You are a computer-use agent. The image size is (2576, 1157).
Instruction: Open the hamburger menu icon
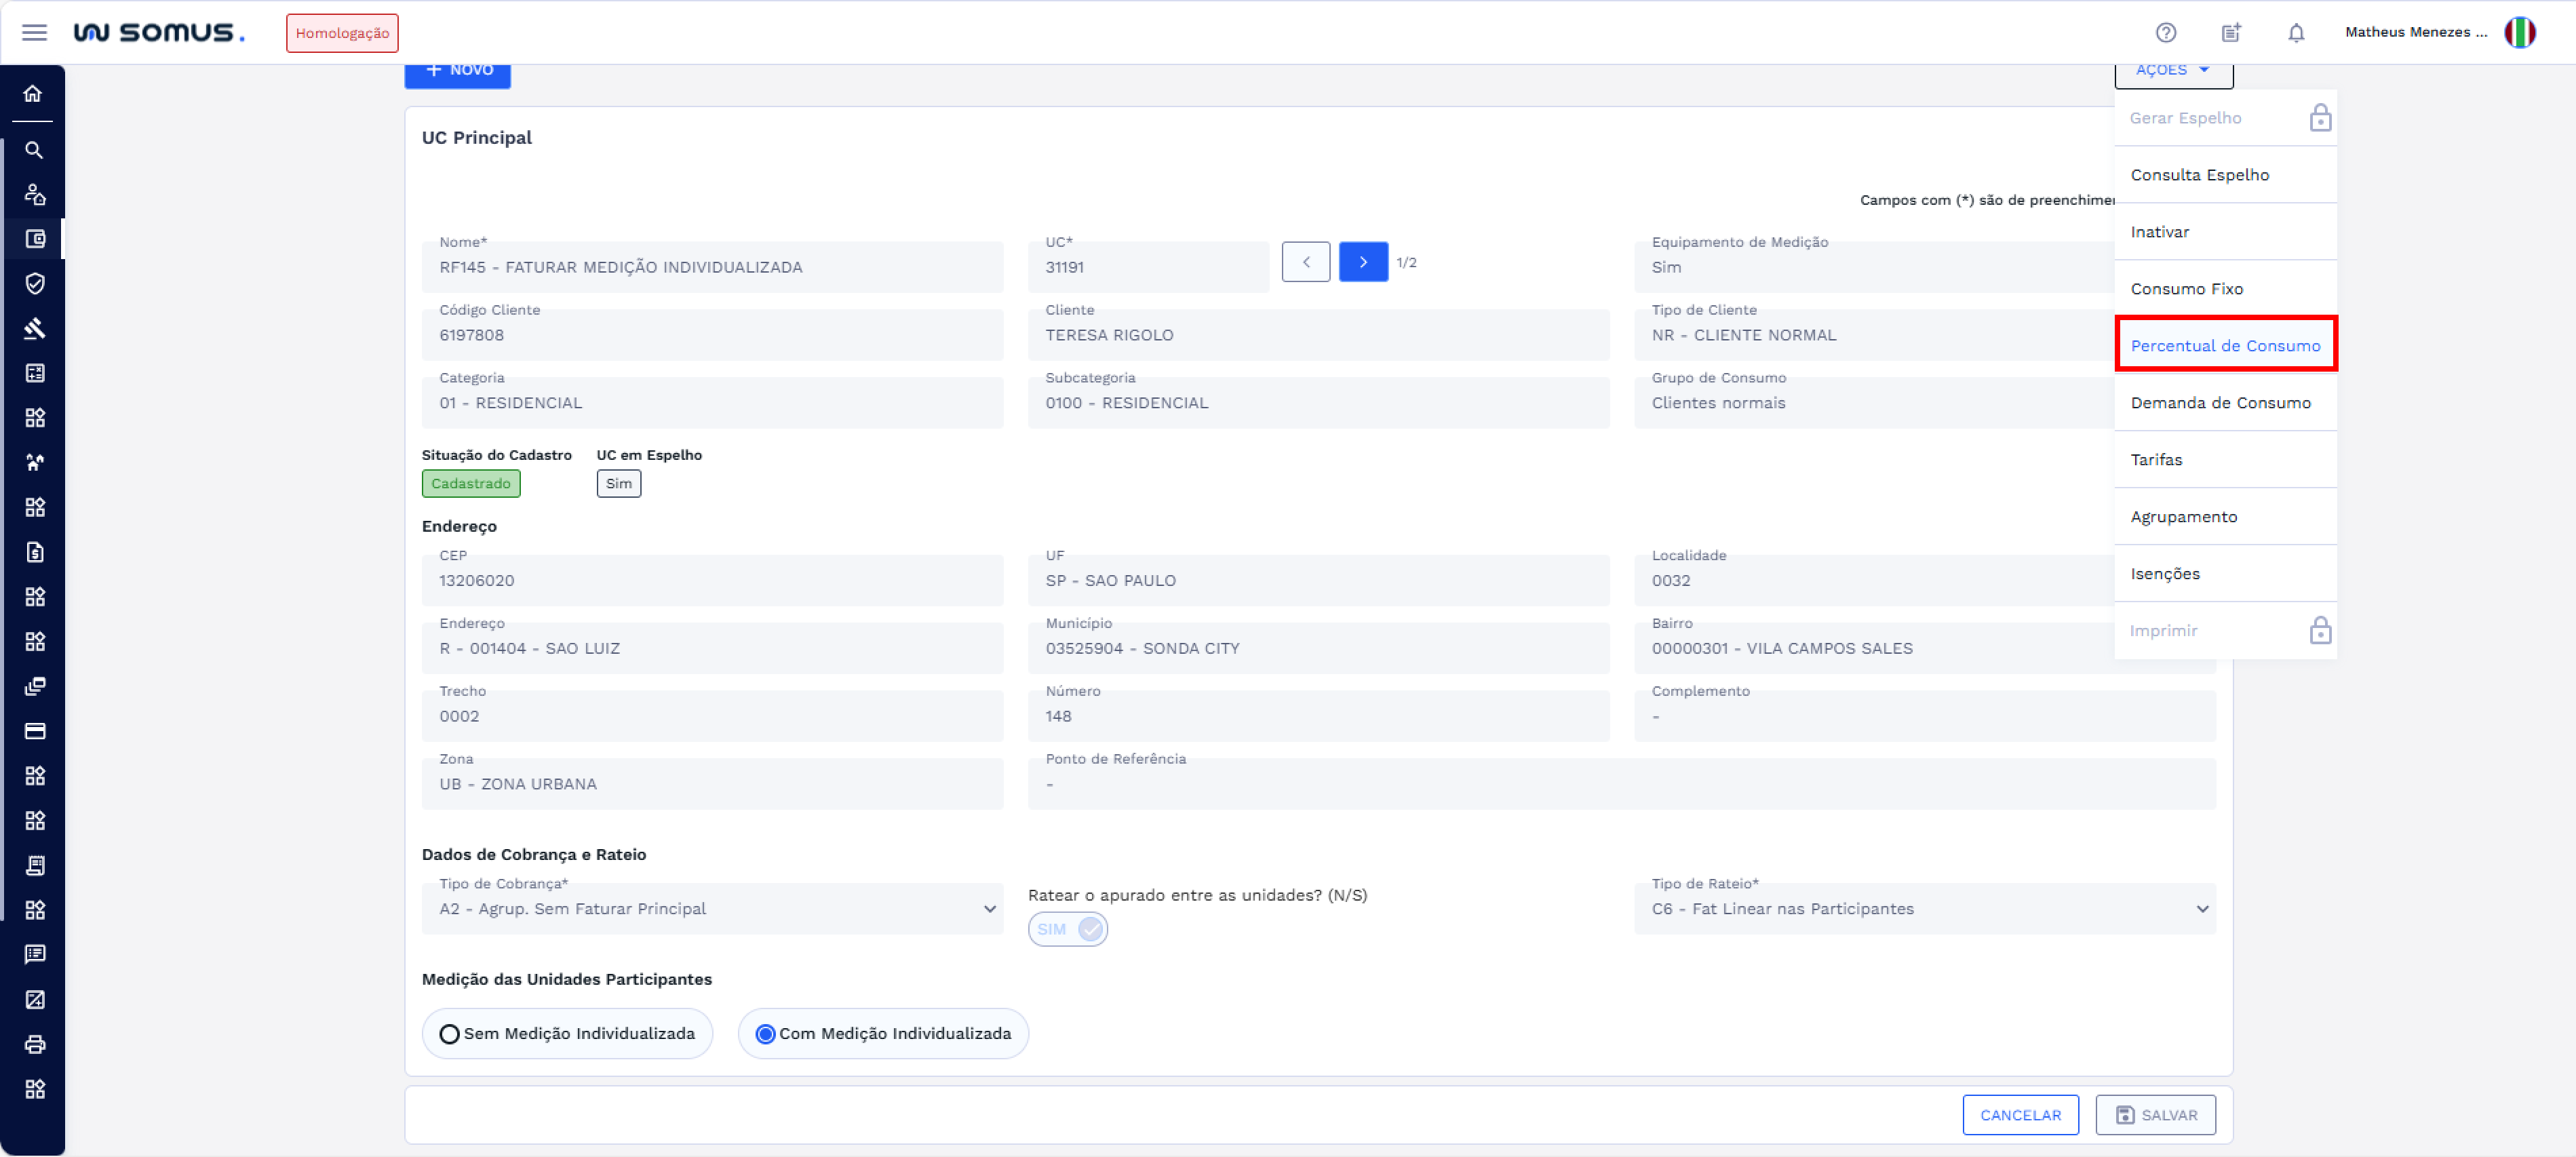tap(34, 32)
